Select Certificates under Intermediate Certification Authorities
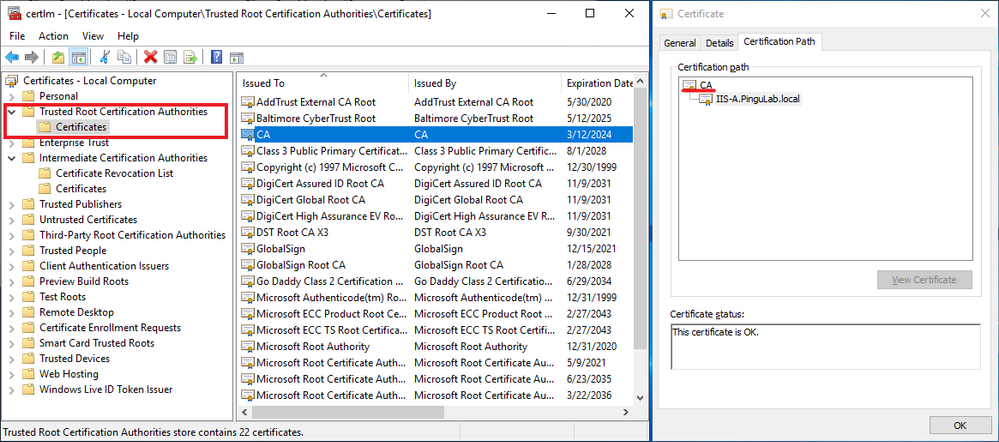 click(81, 189)
